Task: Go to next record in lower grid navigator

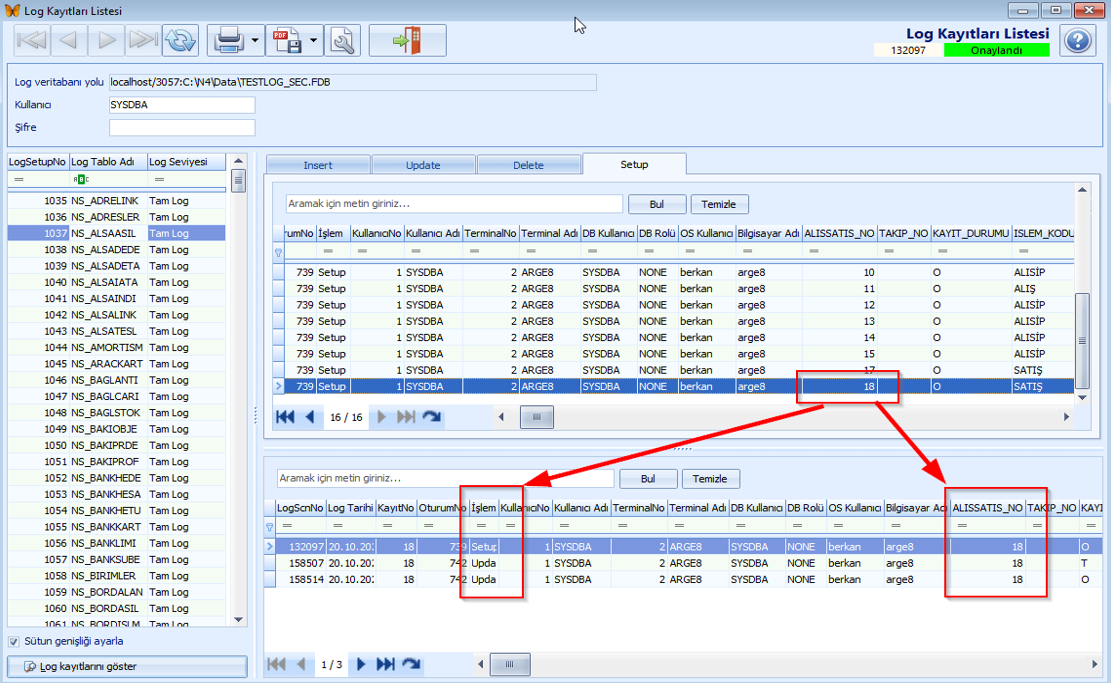Action: point(361,664)
